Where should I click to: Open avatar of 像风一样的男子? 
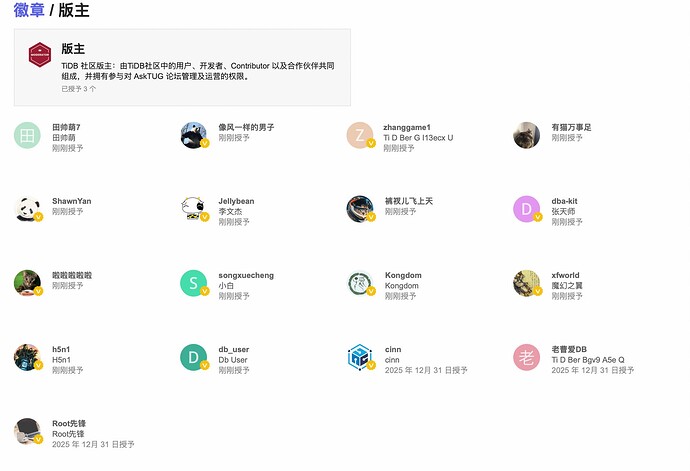pos(194,135)
